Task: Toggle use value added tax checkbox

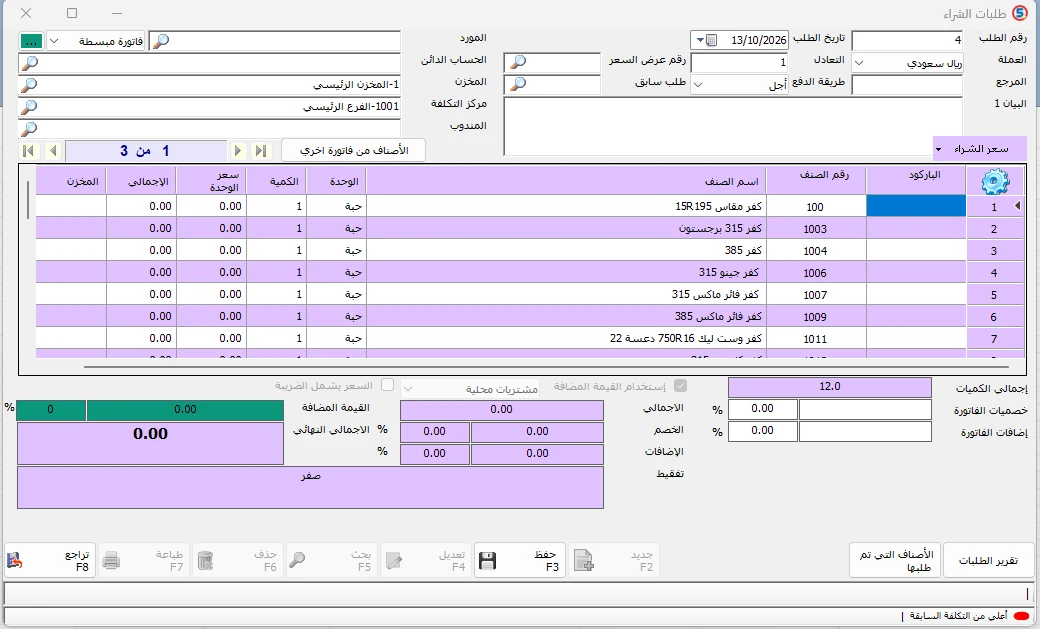Action: tap(680, 385)
